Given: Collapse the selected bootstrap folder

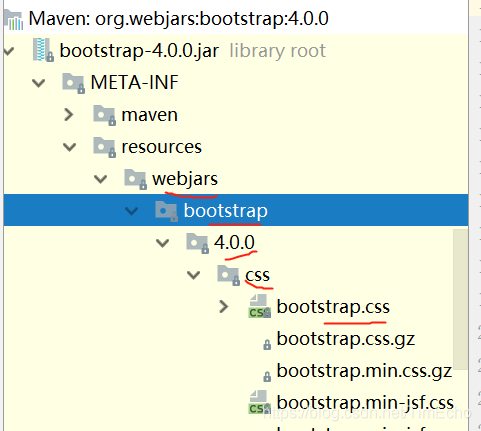Looking at the screenshot, I should tap(132, 211).
